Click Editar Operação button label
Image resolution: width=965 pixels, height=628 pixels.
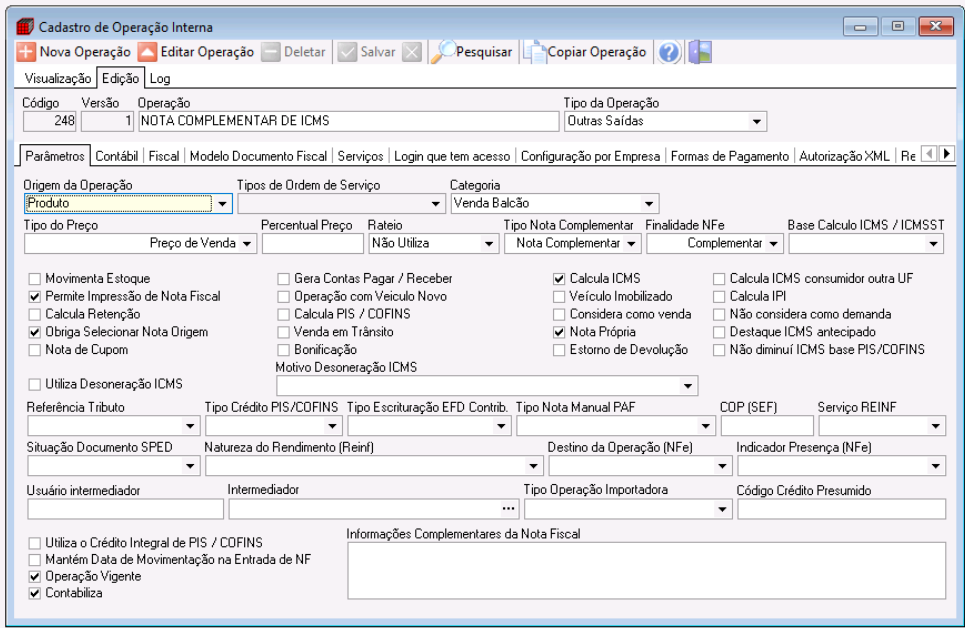207,52
